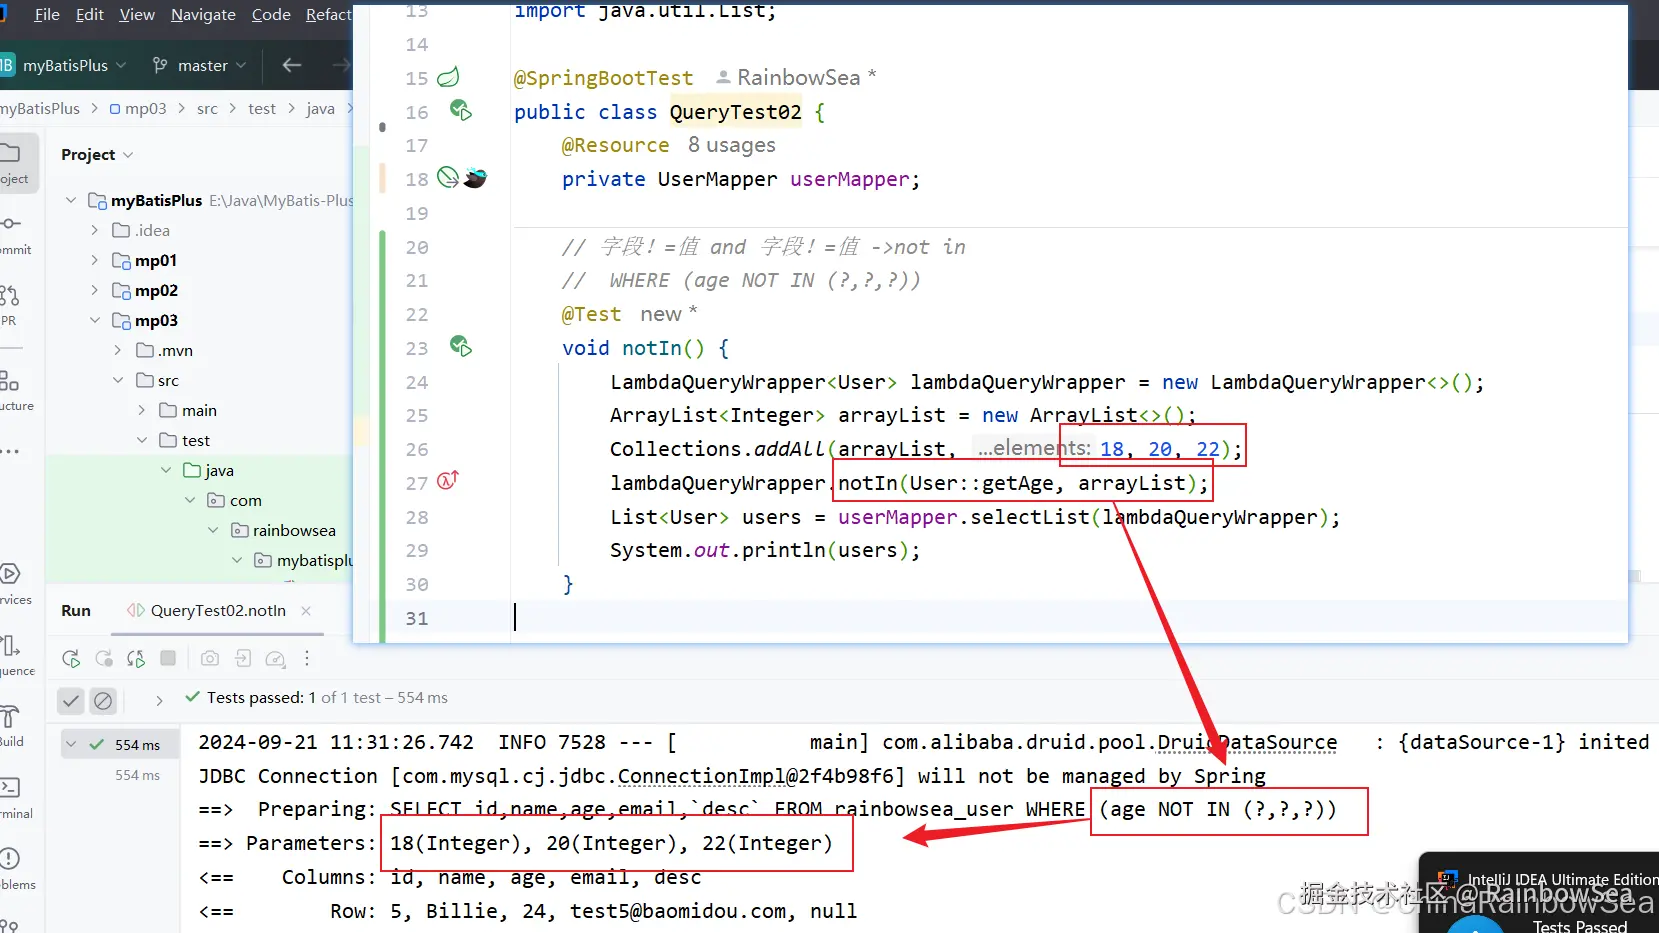Image resolution: width=1659 pixels, height=933 pixels.
Task: Collapse the 554 ms test result node
Action: point(71,744)
